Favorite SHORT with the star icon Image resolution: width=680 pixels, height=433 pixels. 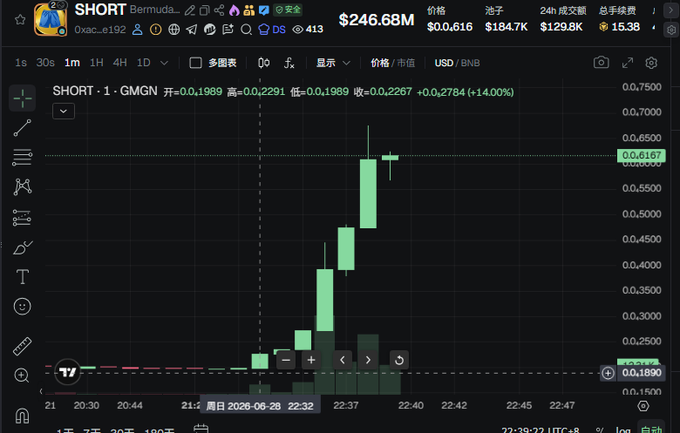[20, 20]
